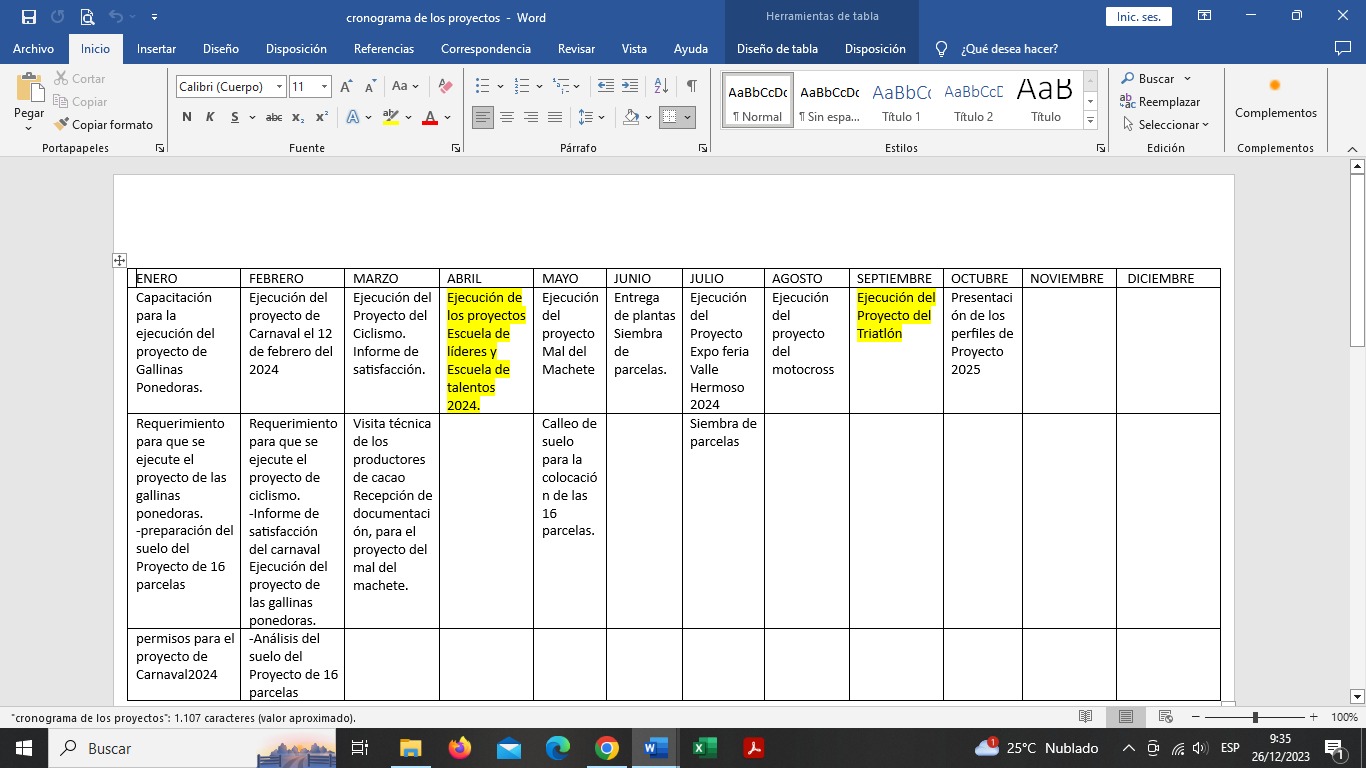1366x768 pixels.
Task: Click the Inic. ses. sign-in button
Action: (1138, 17)
